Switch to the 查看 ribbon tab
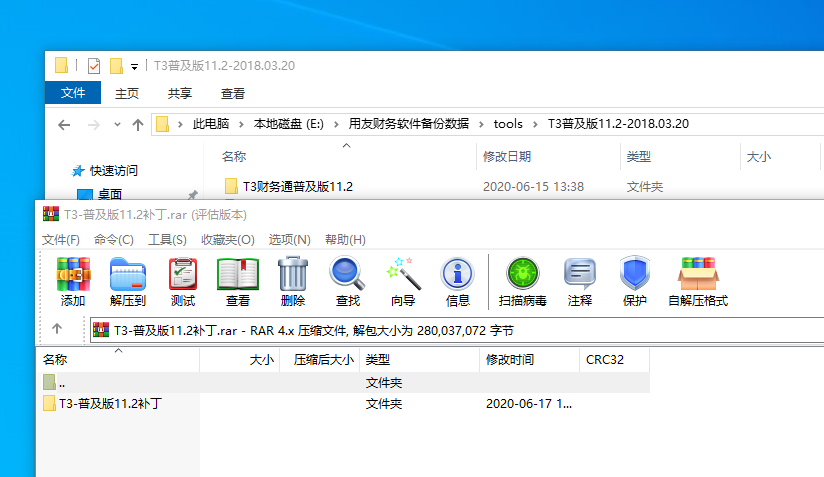This screenshot has height=477, width=824. [233, 94]
